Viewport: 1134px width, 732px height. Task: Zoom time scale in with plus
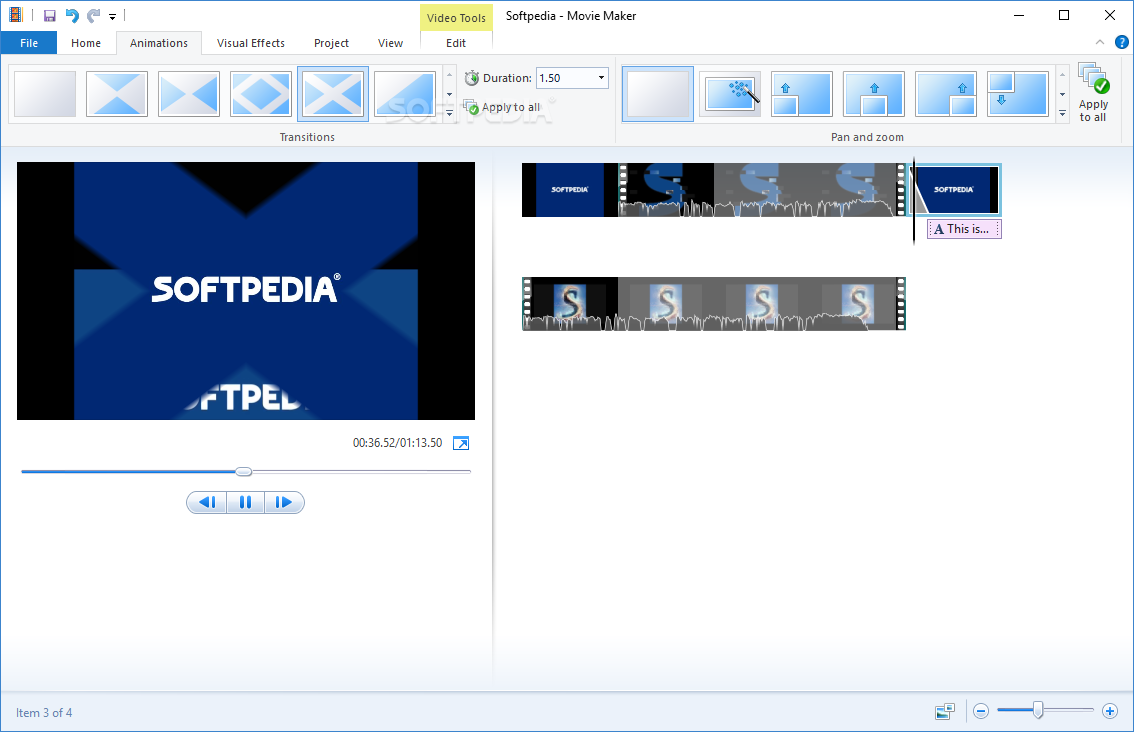pyautogui.click(x=1110, y=712)
